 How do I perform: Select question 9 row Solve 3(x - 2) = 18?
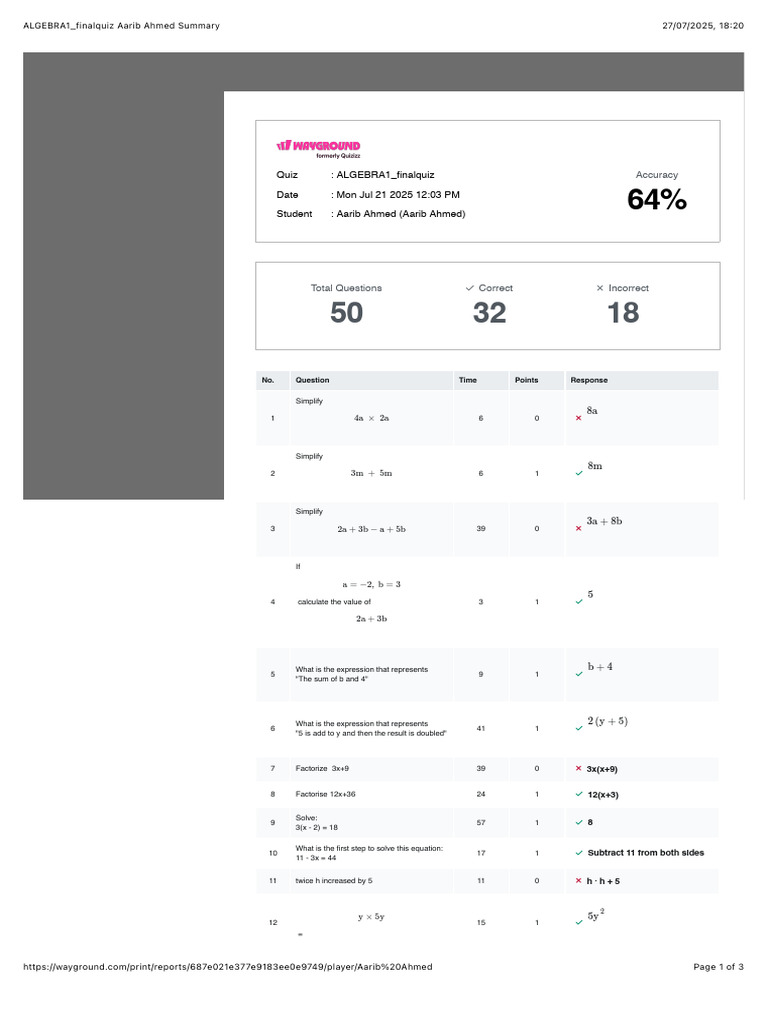[487, 823]
